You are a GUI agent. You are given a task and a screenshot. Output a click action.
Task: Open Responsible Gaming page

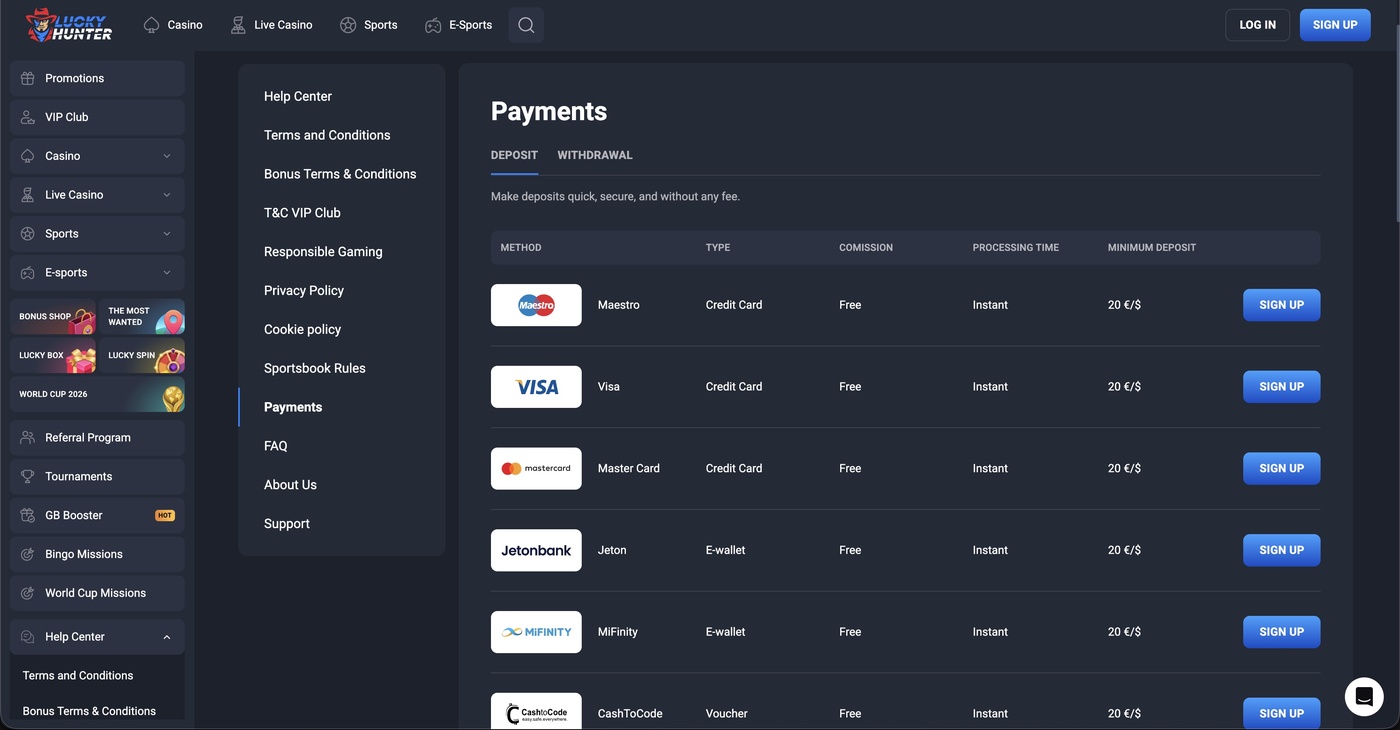point(323,252)
